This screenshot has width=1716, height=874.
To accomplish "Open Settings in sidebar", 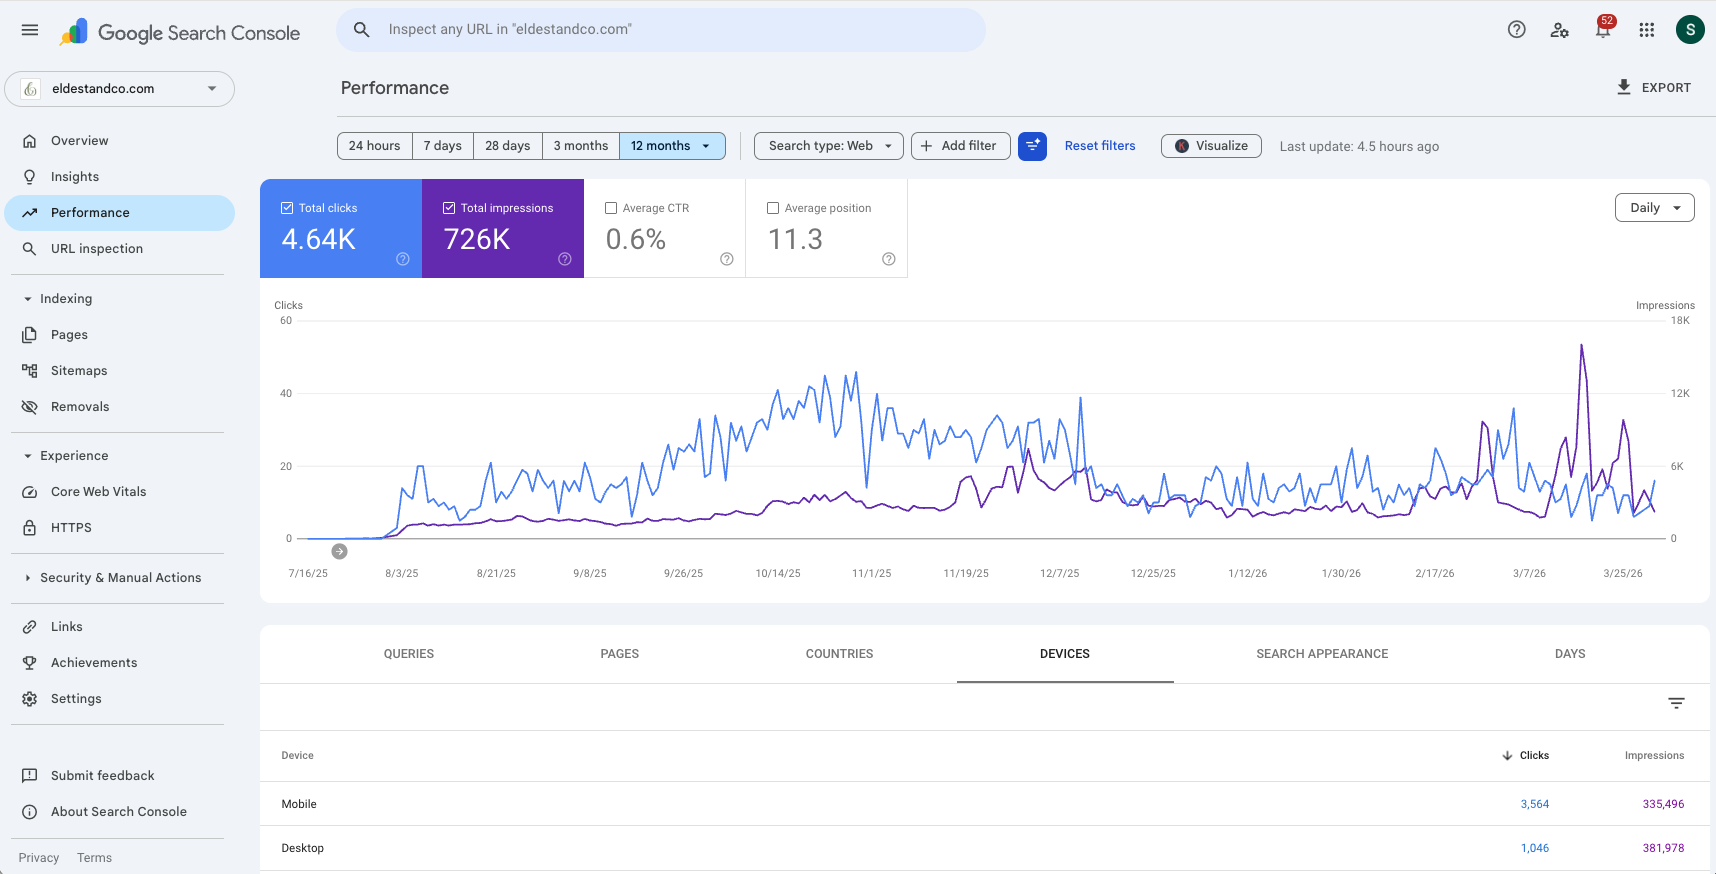I will tap(119, 699).
